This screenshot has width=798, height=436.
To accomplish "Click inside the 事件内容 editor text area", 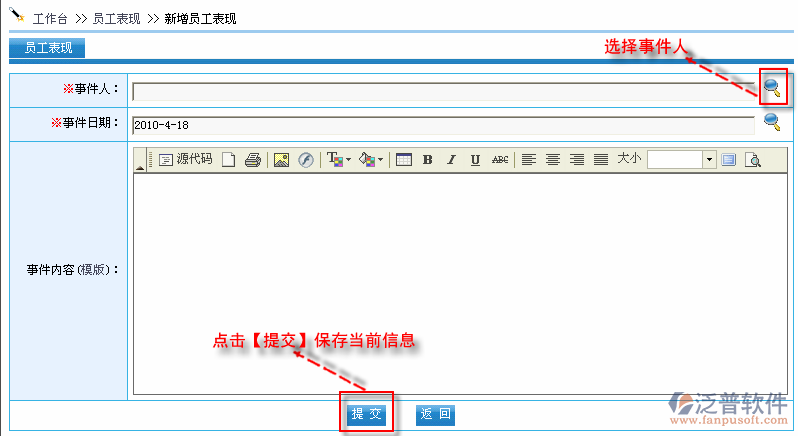I will (460, 284).
